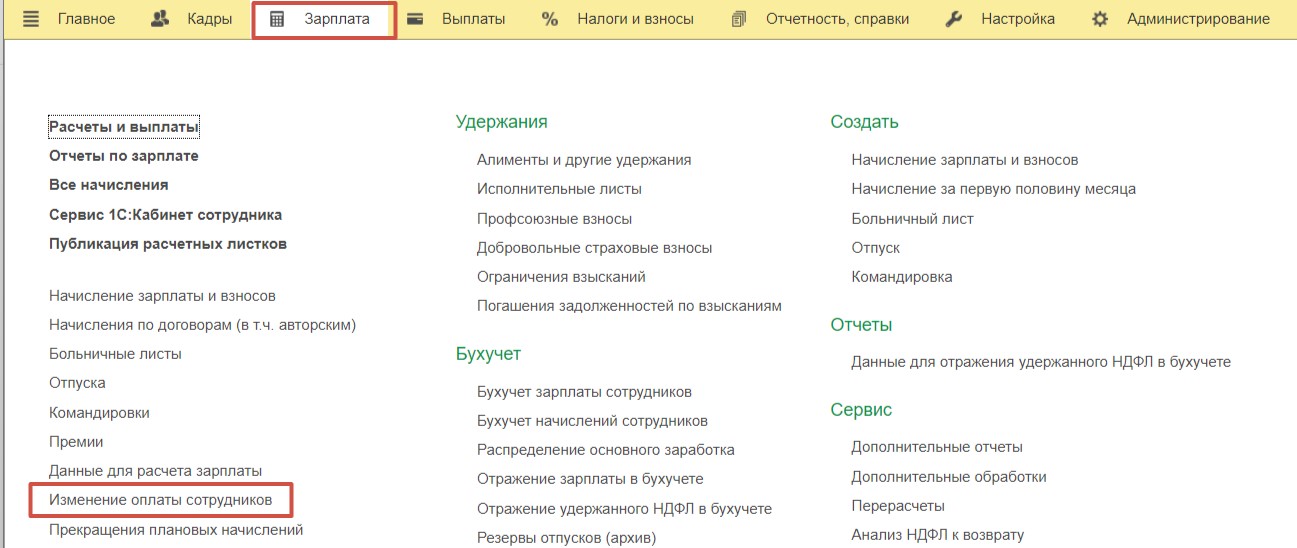The image size is (1297, 548).
Task: Open the Премии journal
Action: (76, 441)
